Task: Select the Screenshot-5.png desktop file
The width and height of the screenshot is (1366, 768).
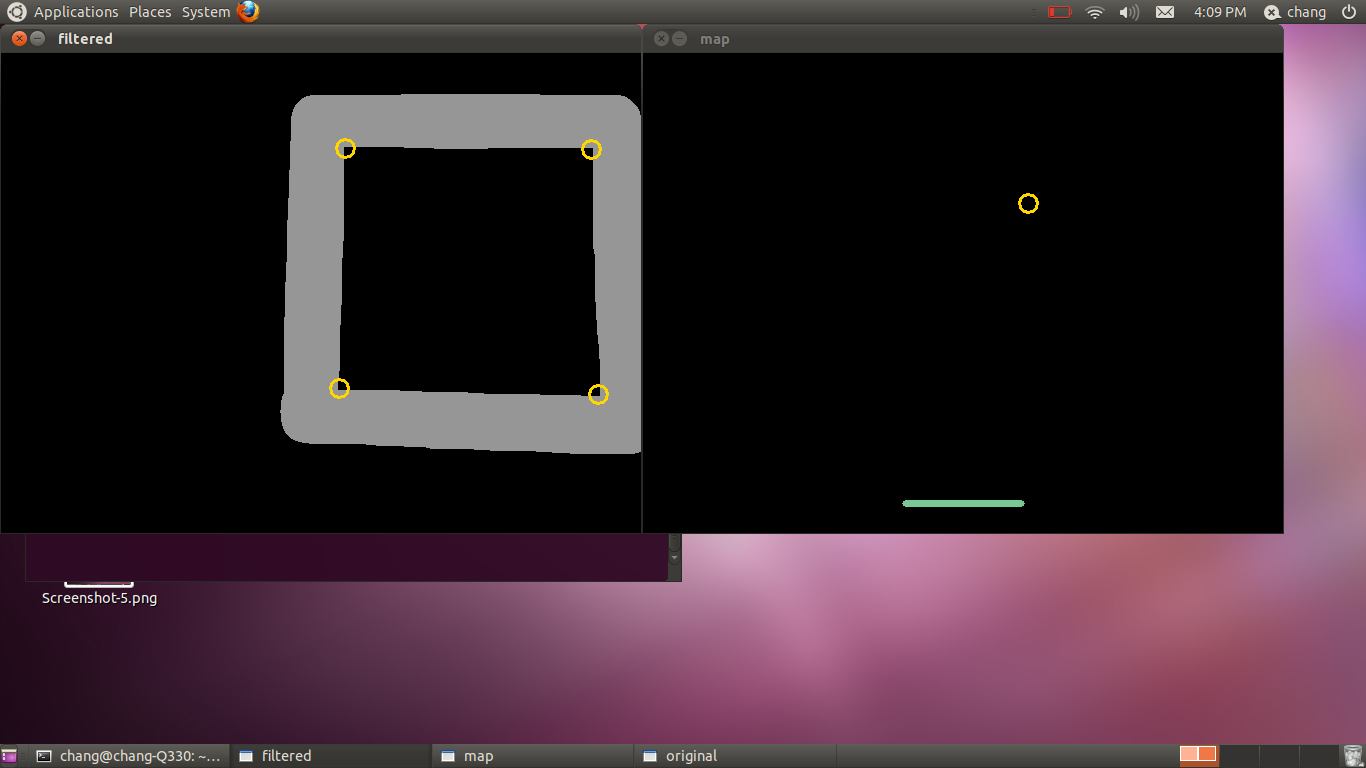Action: [x=99, y=598]
